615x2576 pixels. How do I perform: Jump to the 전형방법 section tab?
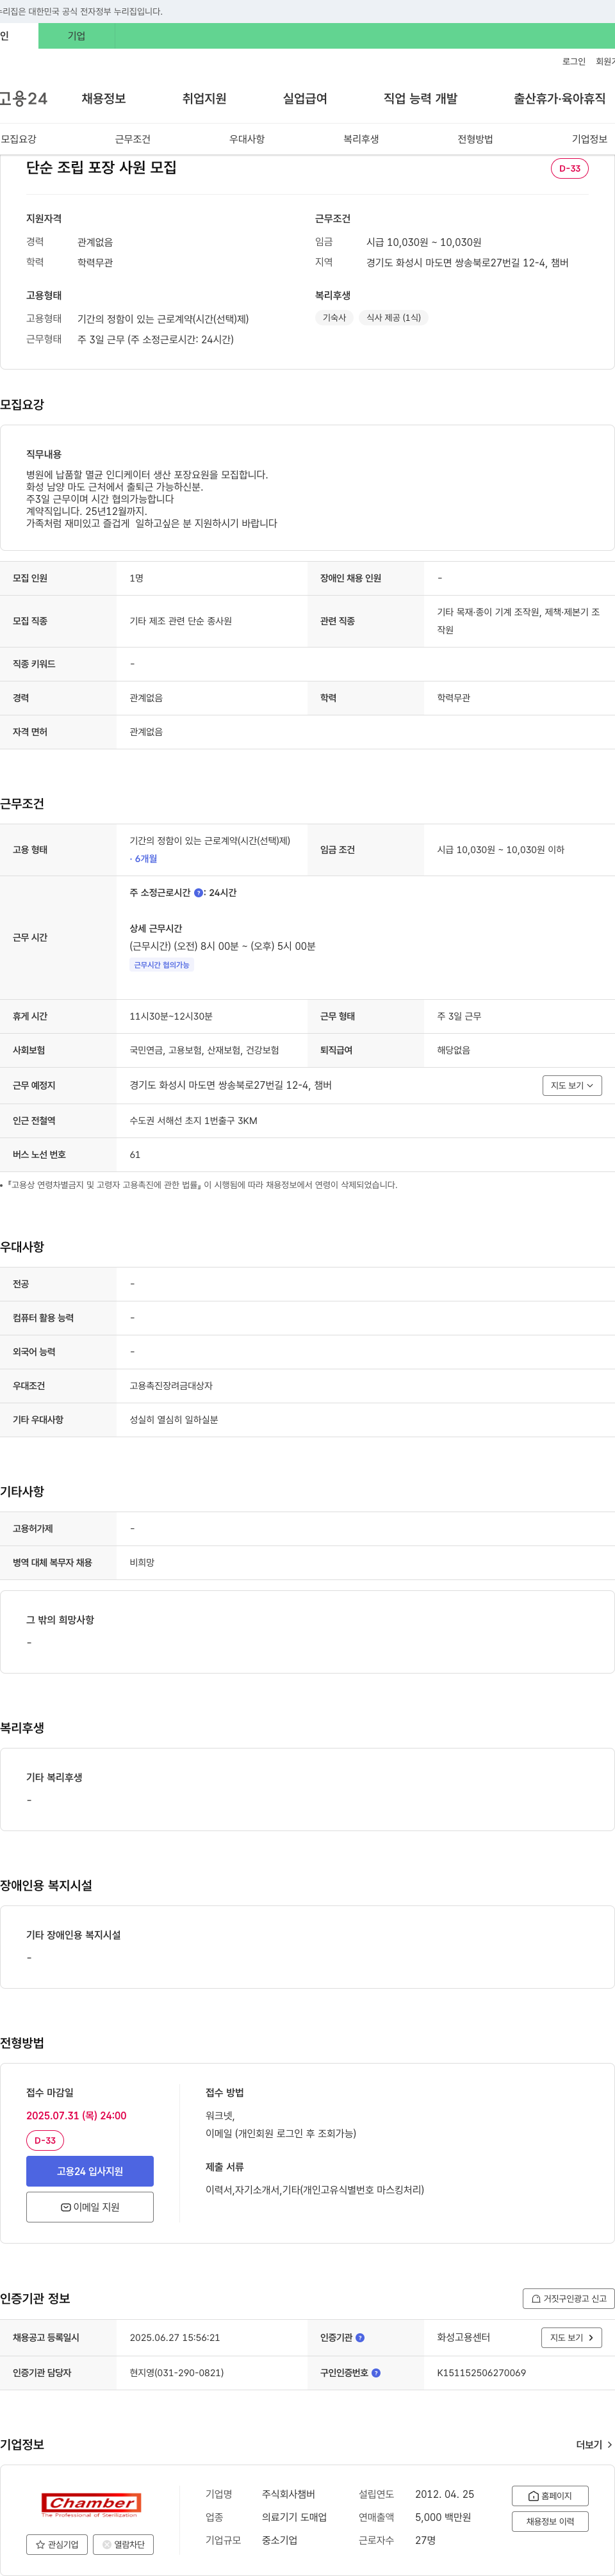475,139
